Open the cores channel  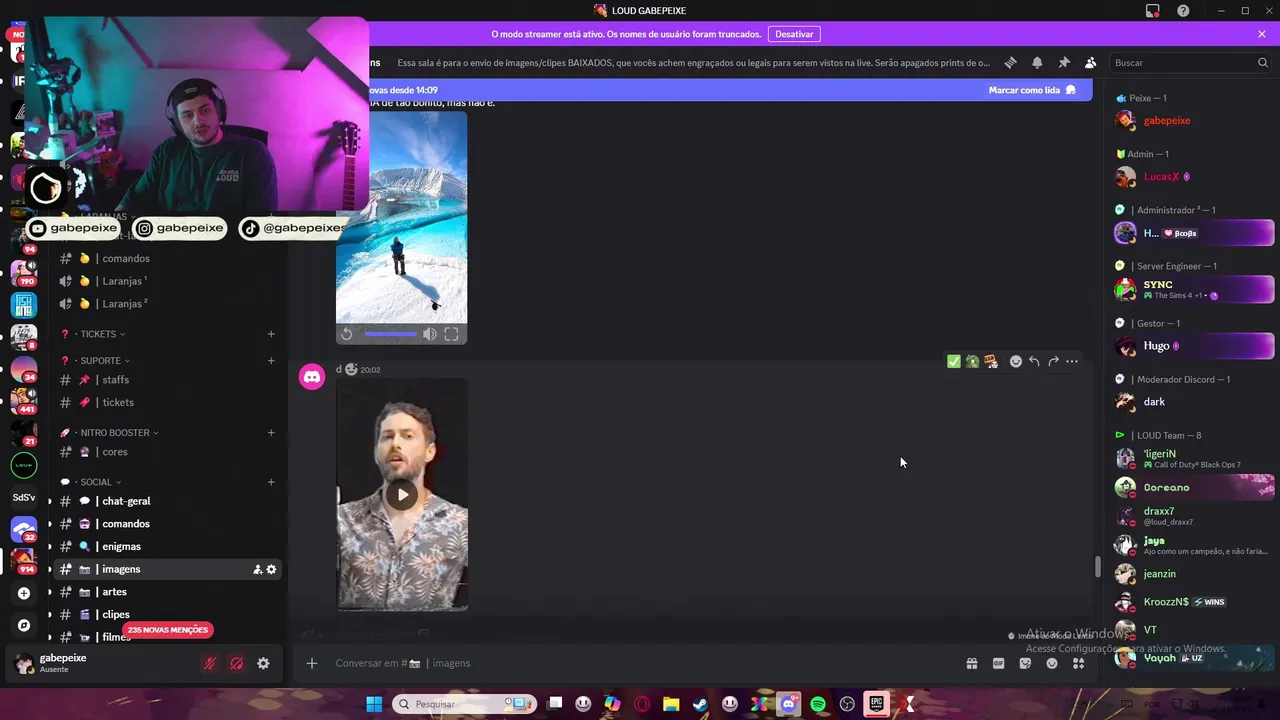(x=167, y=452)
